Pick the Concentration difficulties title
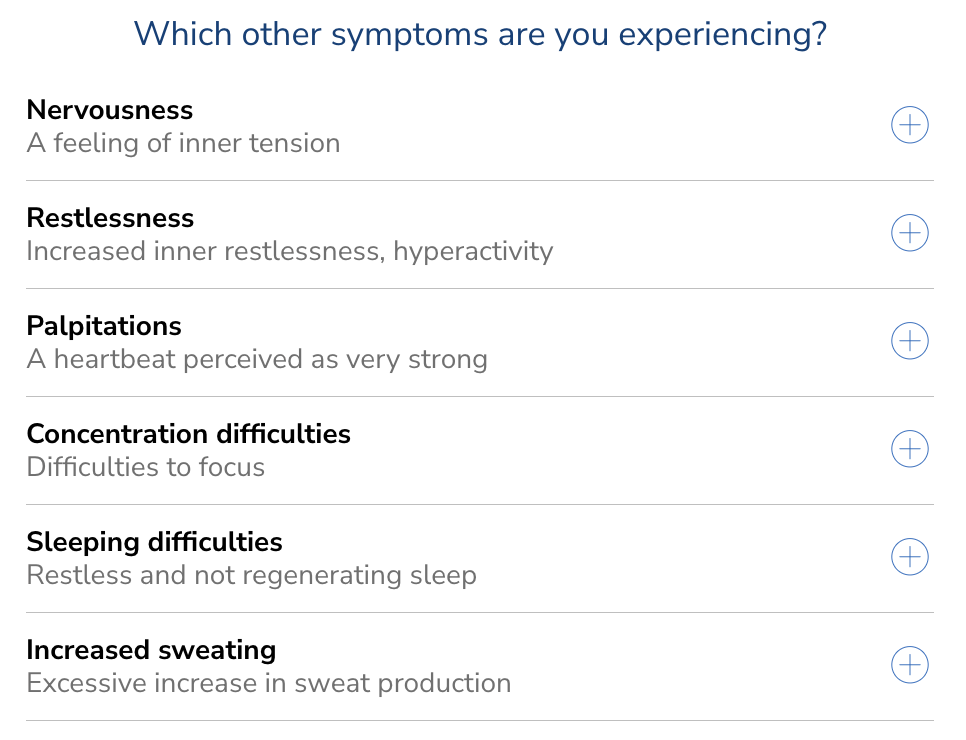966x740 pixels. point(189,434)
